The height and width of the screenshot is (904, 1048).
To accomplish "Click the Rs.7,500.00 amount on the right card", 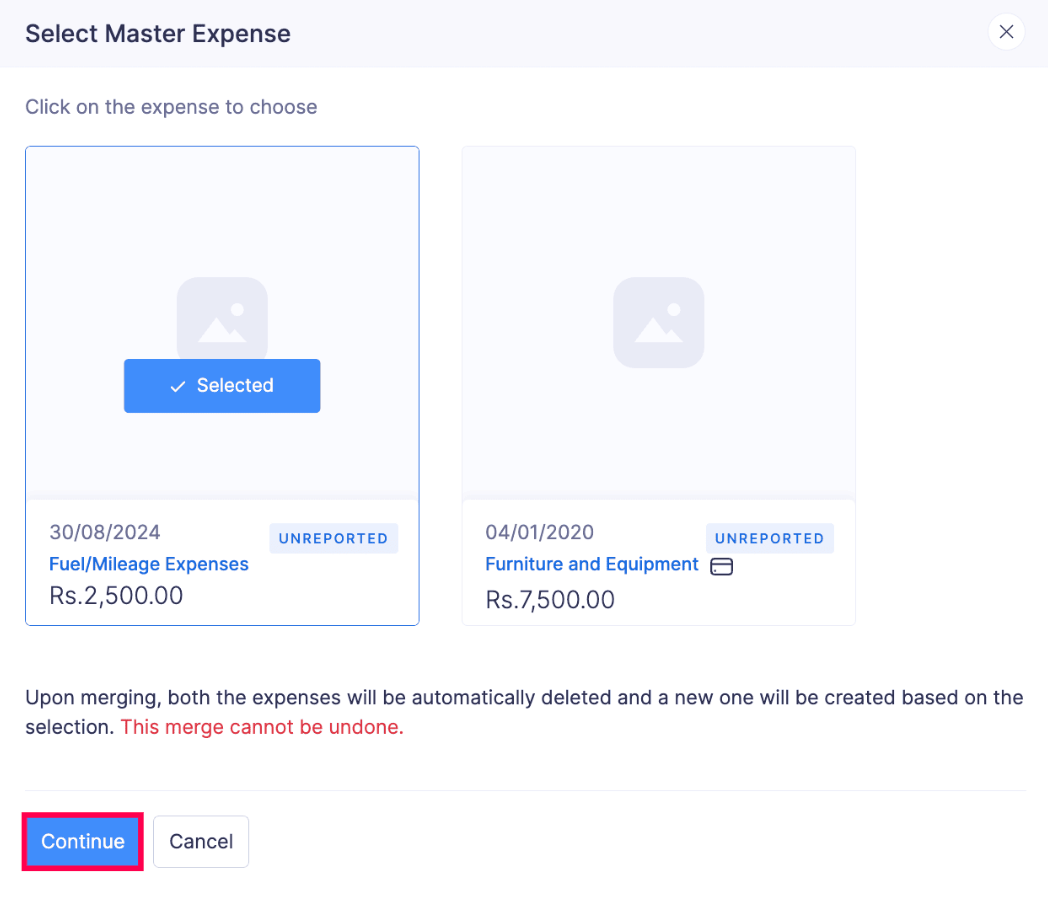I will tap(549, 599).
